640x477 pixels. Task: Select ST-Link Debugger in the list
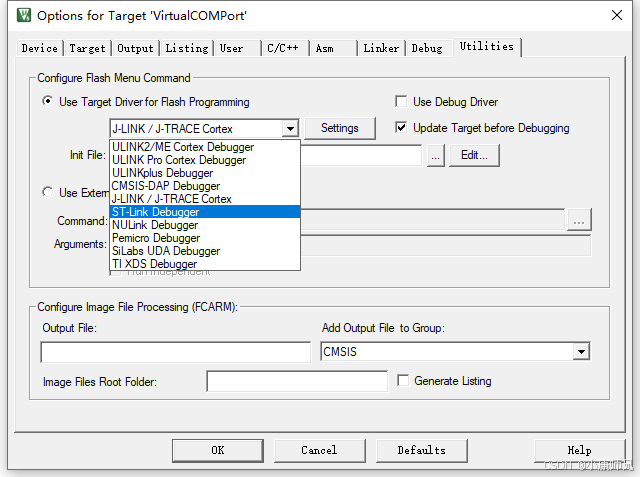[205, 212]
